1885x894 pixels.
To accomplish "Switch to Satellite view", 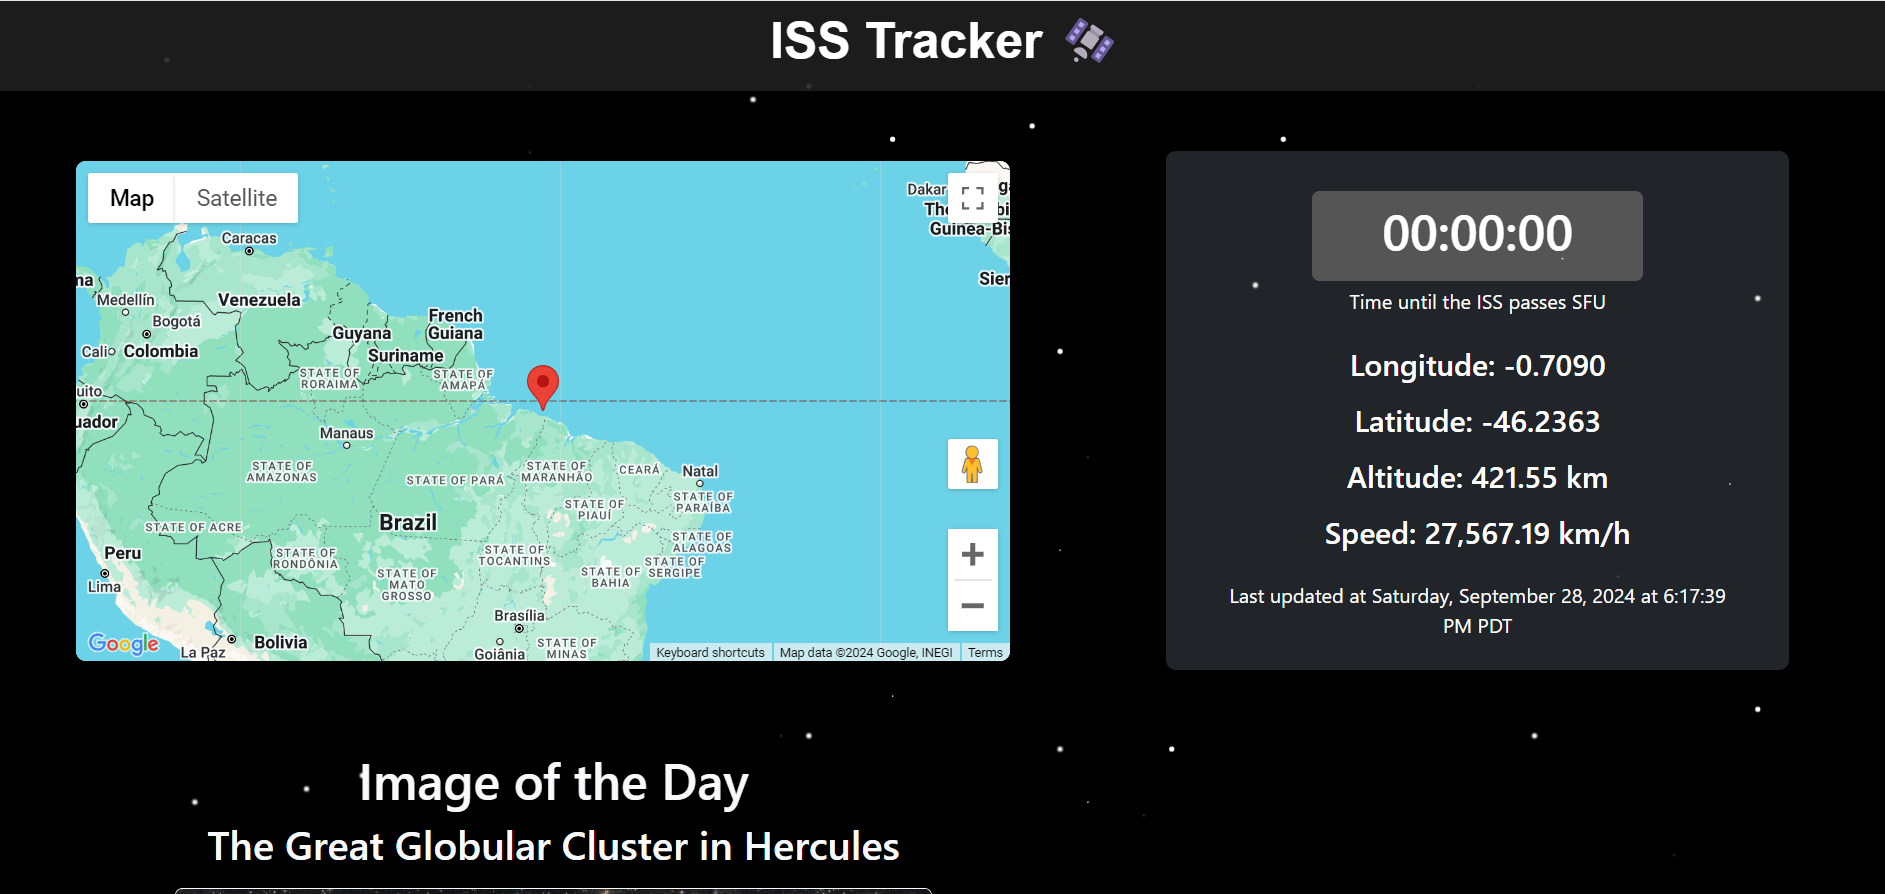I will point(237,198).
